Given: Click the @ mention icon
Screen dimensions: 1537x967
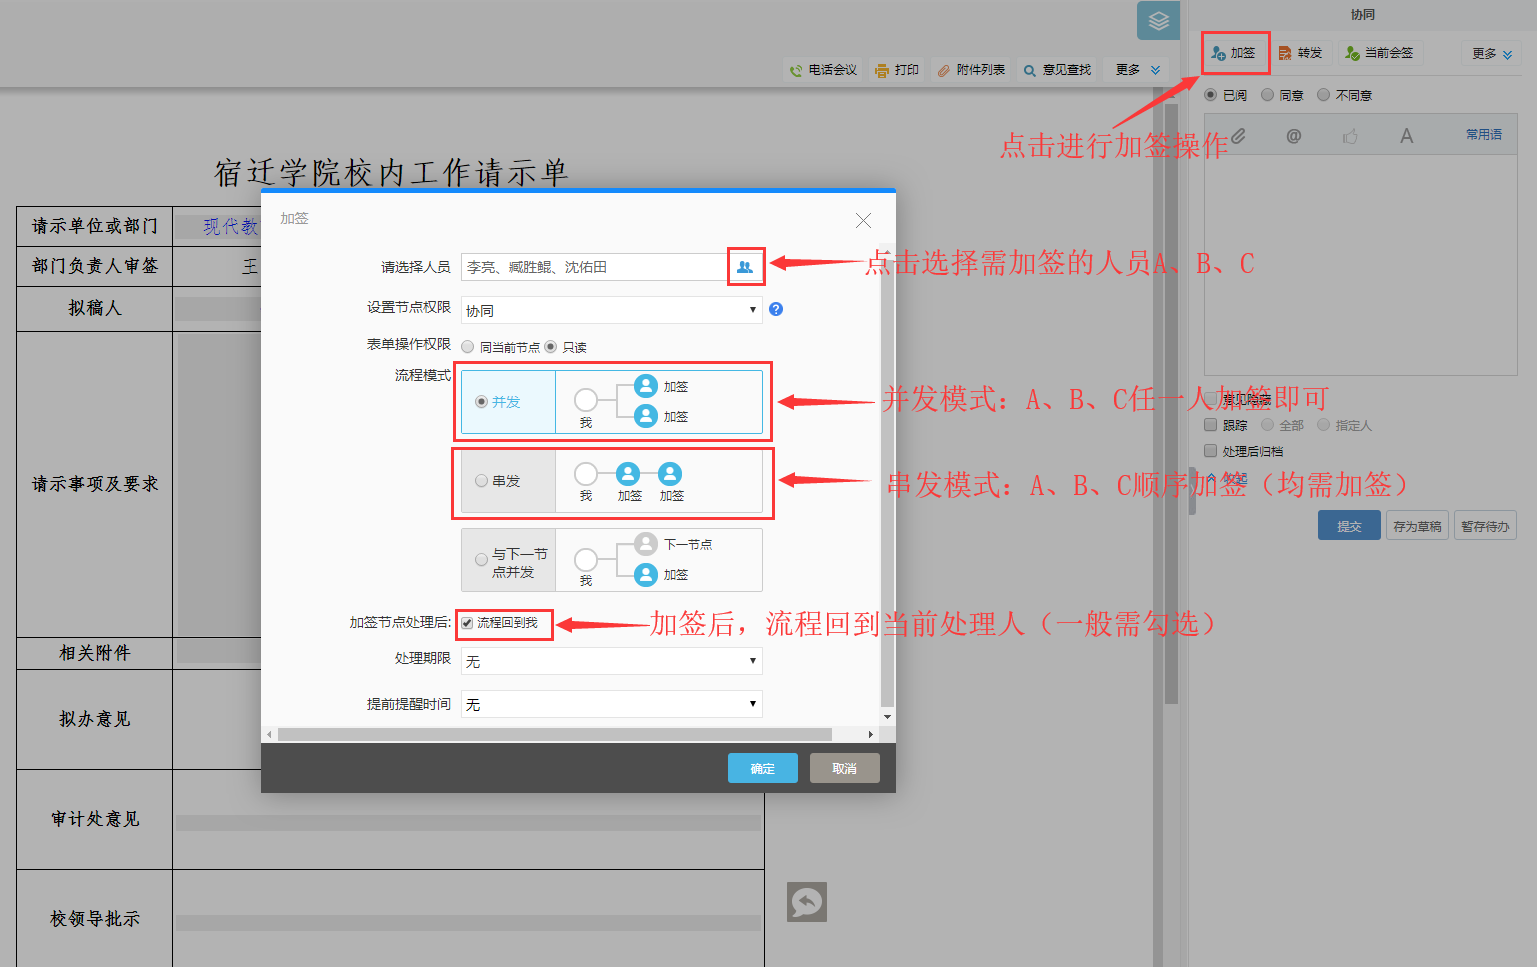Looking at the screenshot, I should point(1293,136).
